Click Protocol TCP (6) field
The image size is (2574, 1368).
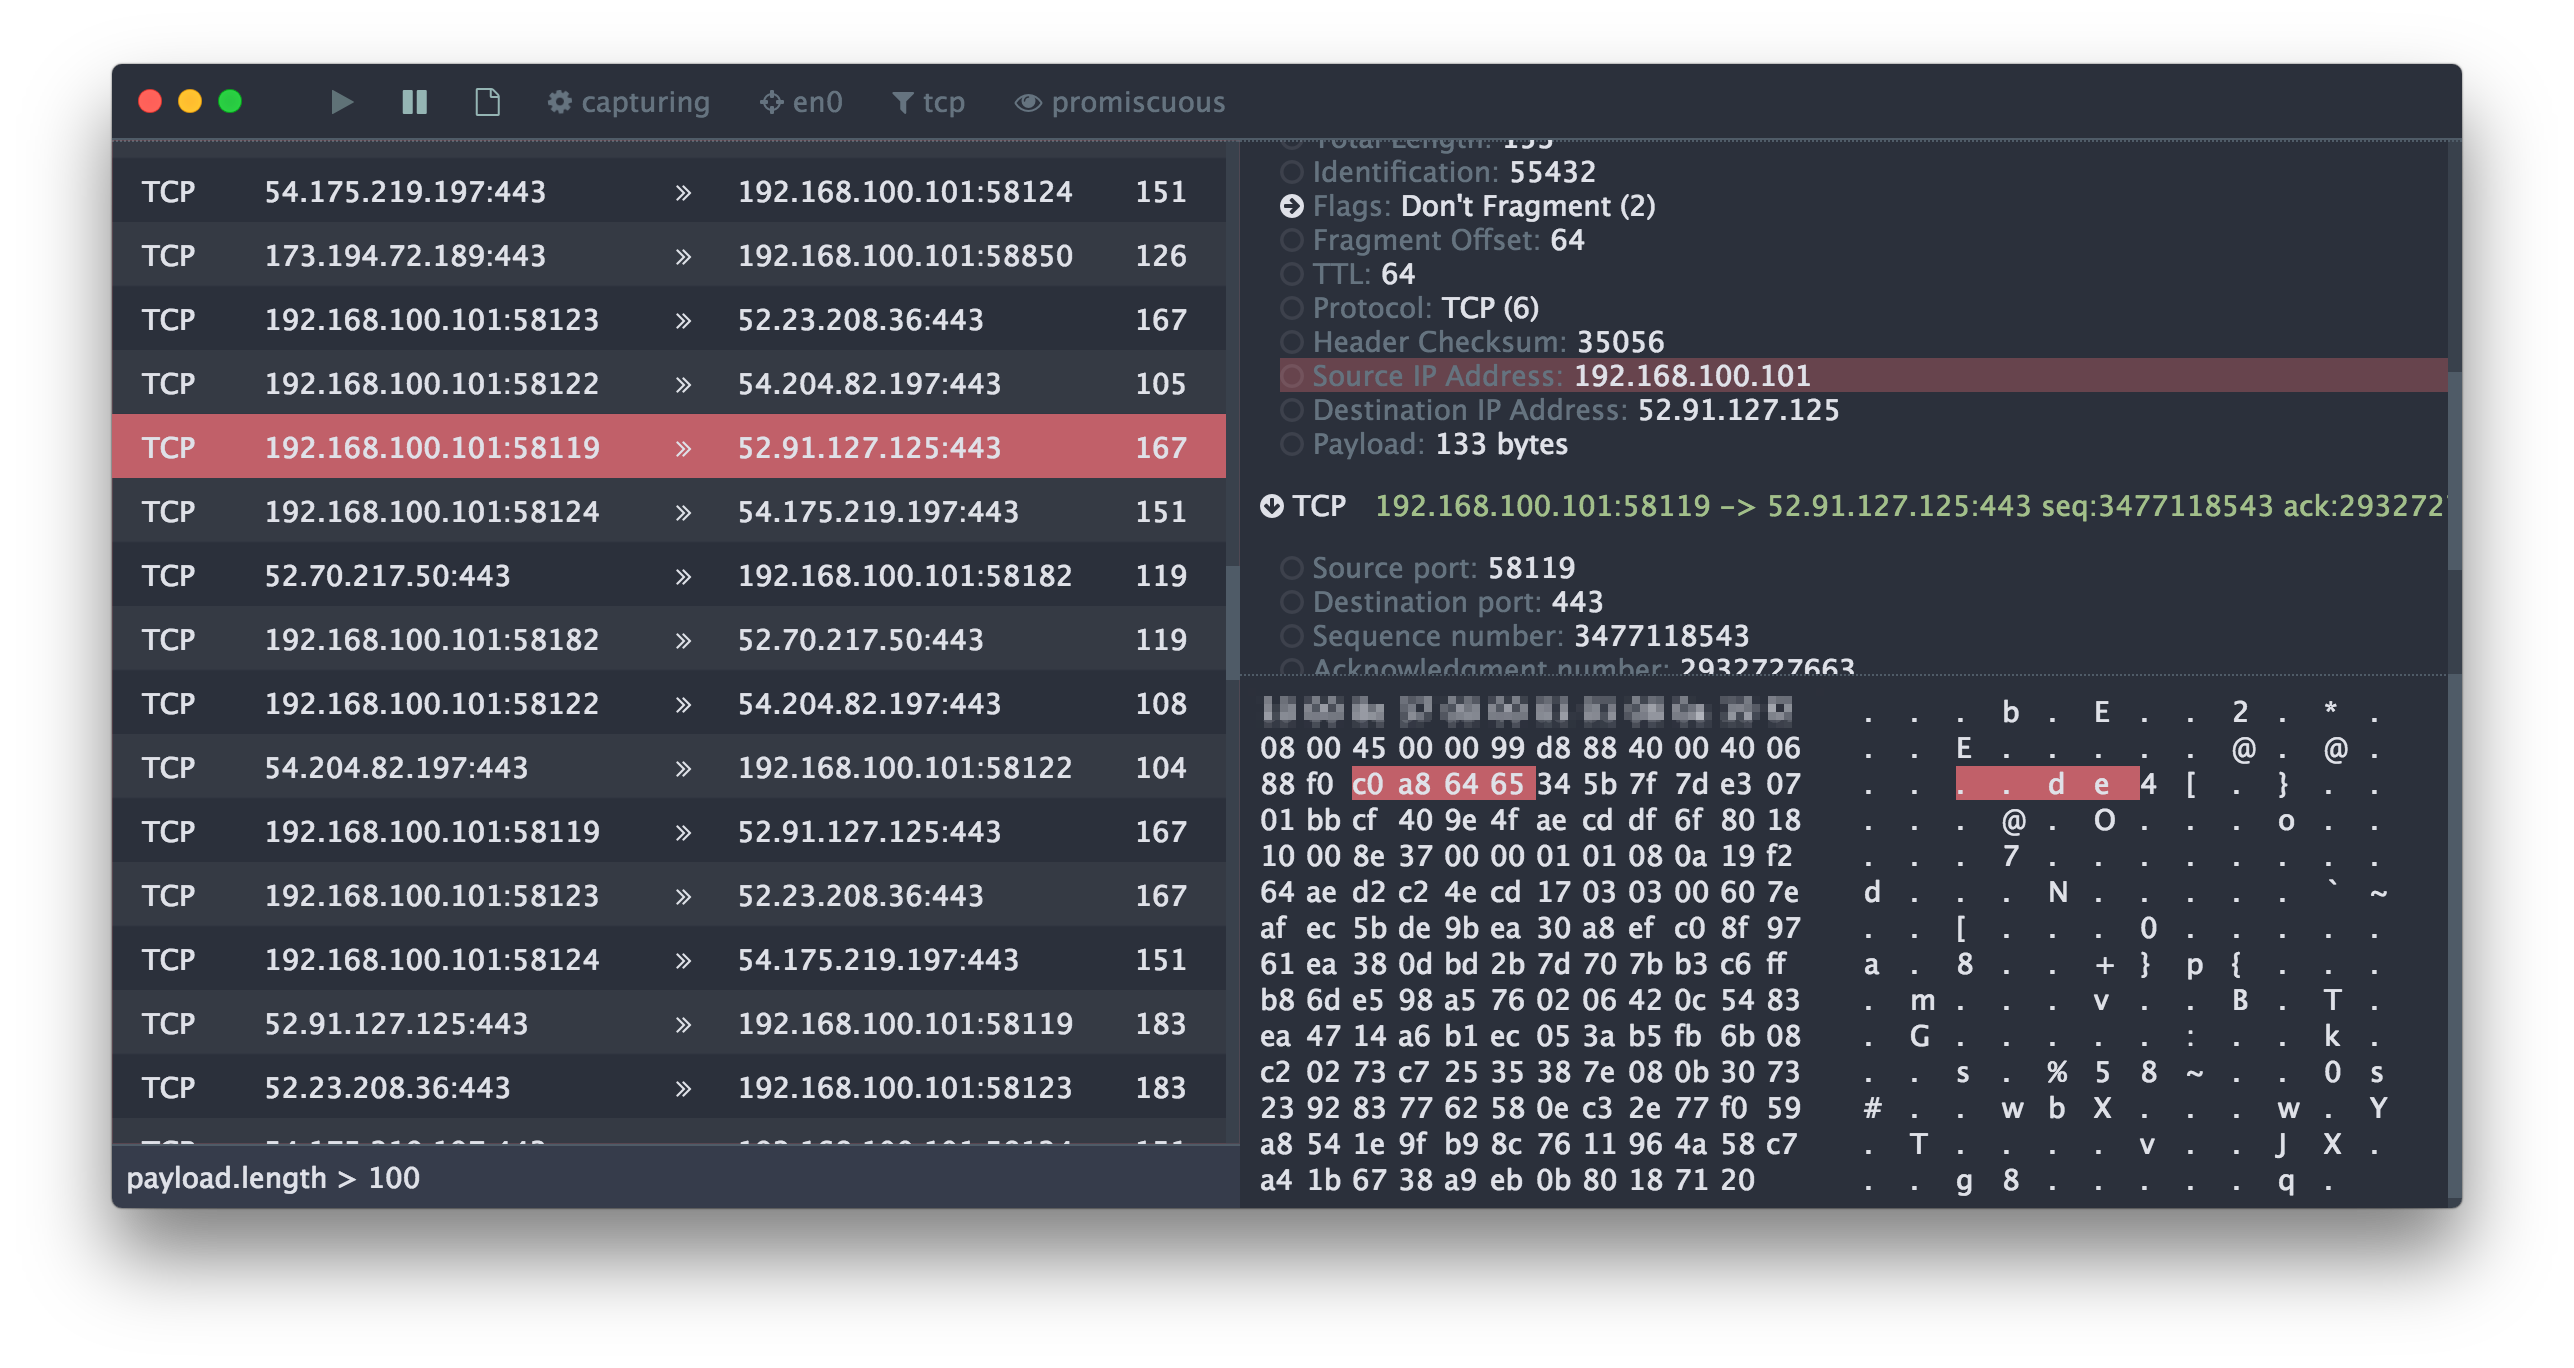pyautogui.click(x=1425, y=308)
